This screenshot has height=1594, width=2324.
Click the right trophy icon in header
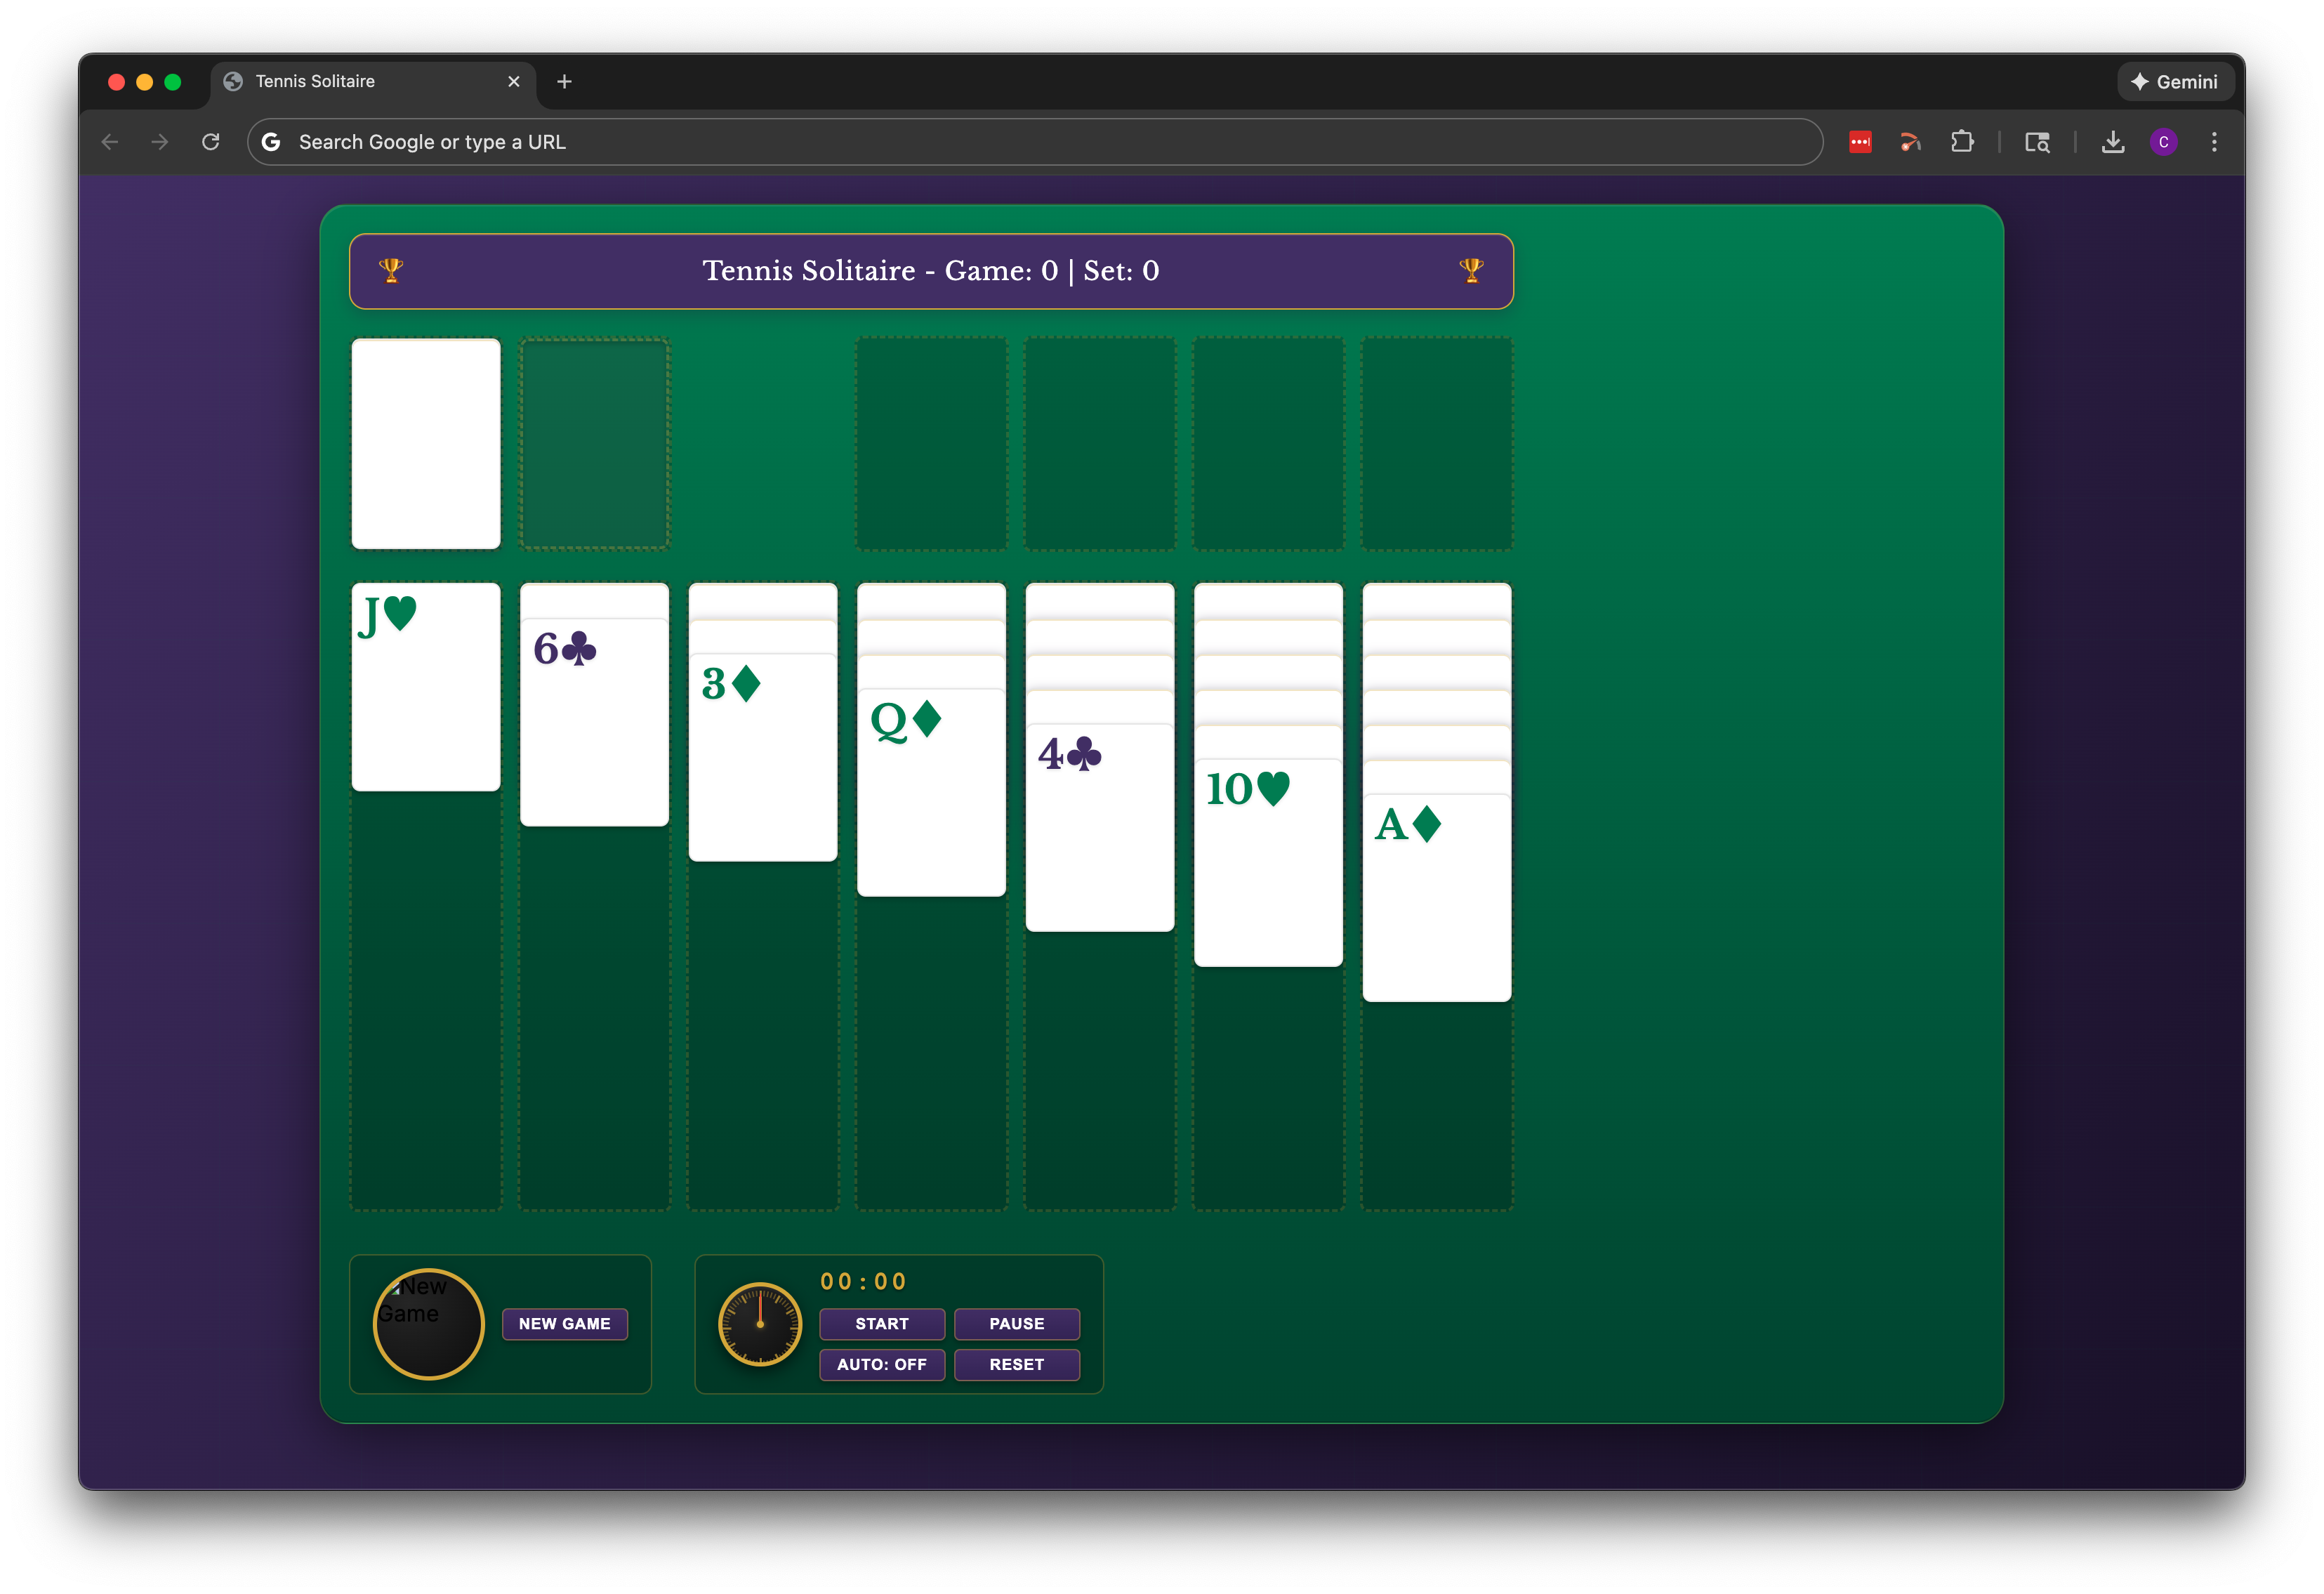pos(1471,270)
